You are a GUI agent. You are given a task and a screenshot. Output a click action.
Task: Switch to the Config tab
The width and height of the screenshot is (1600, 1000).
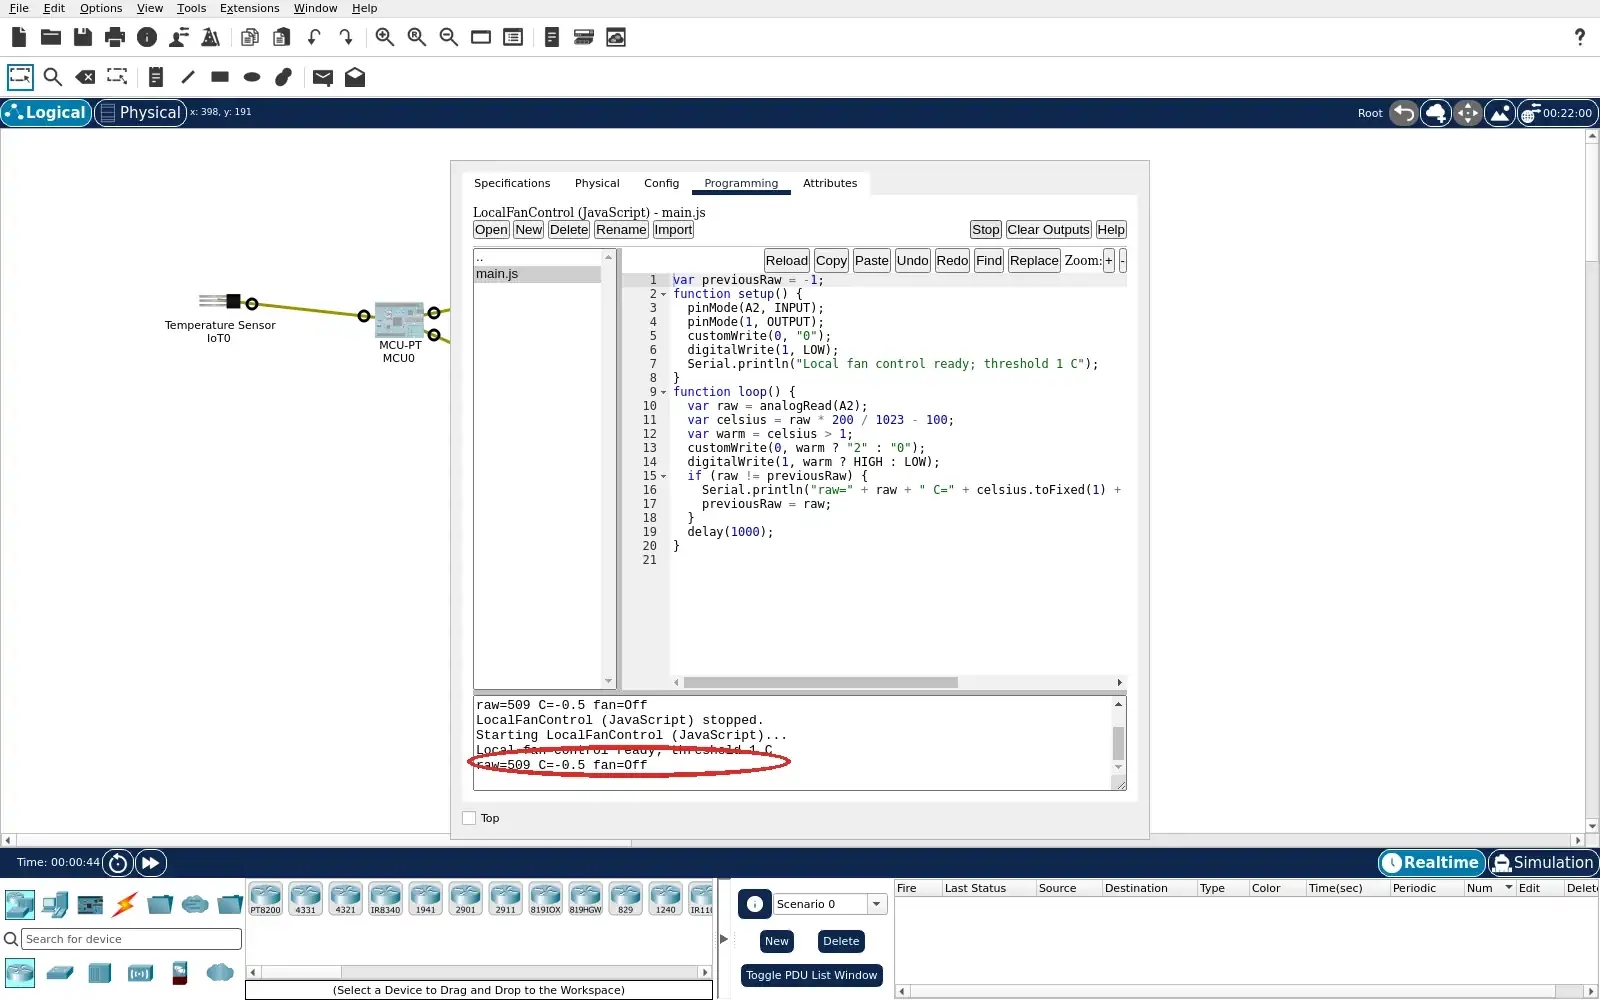pyautogui.click(x=661, y=183)
